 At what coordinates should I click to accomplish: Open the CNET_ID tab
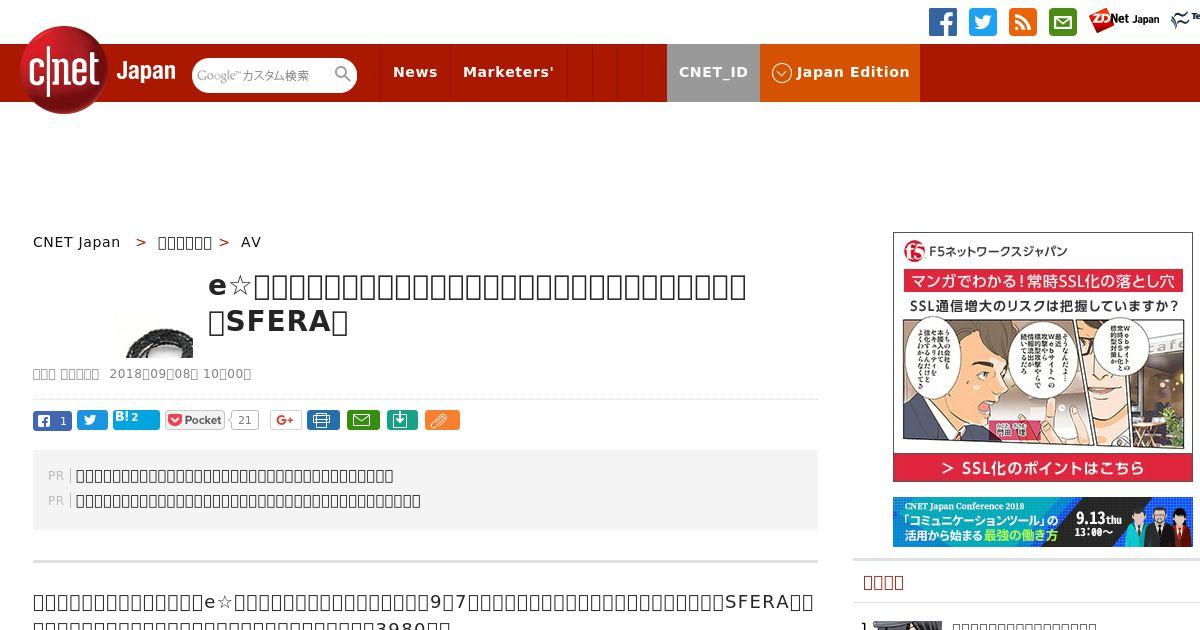pyautogui.click(x=713, y=72)
